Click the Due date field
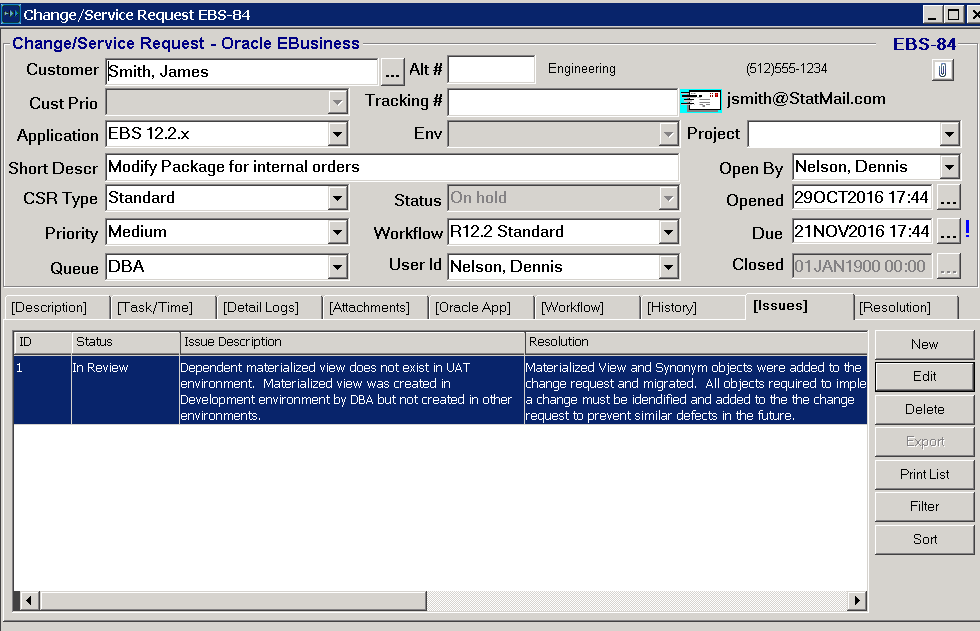 click(862, 232)
